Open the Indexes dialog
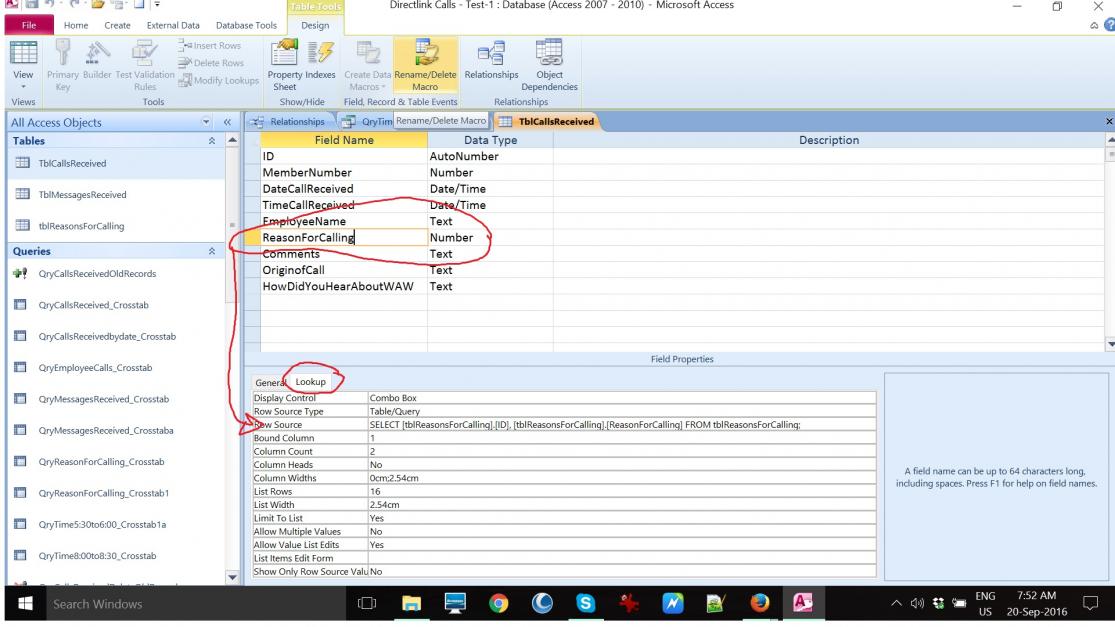Screen dimensions: 1115x627 [x=320, y=60]
